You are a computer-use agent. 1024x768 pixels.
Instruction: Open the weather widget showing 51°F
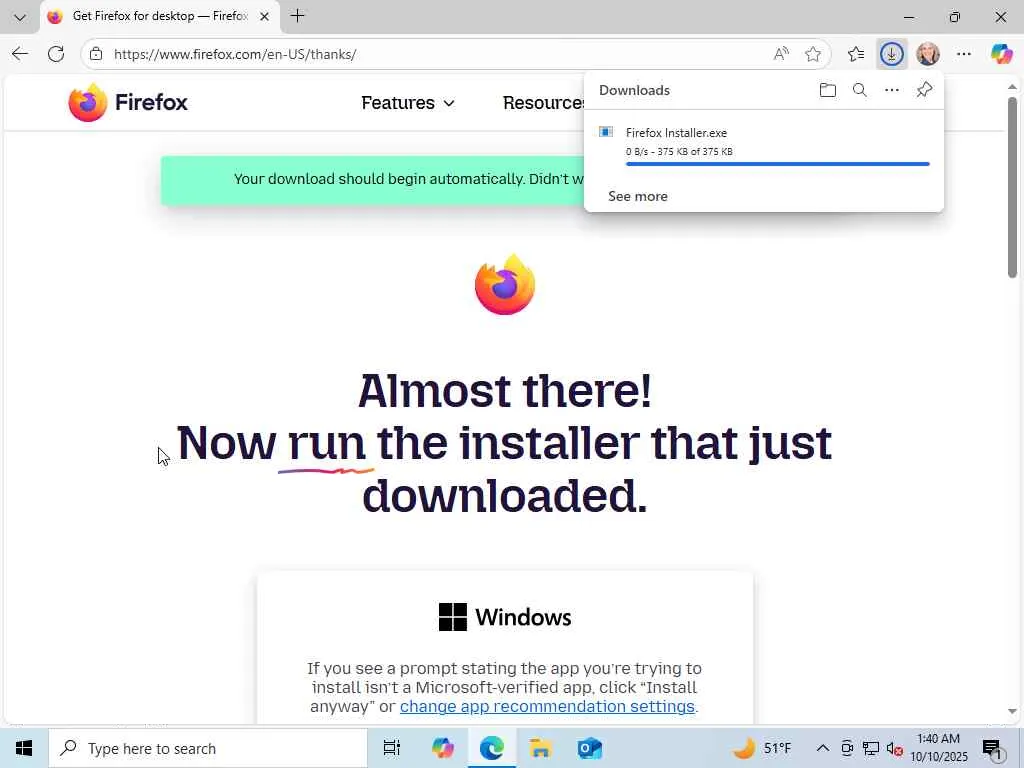[x=761, y=748]
